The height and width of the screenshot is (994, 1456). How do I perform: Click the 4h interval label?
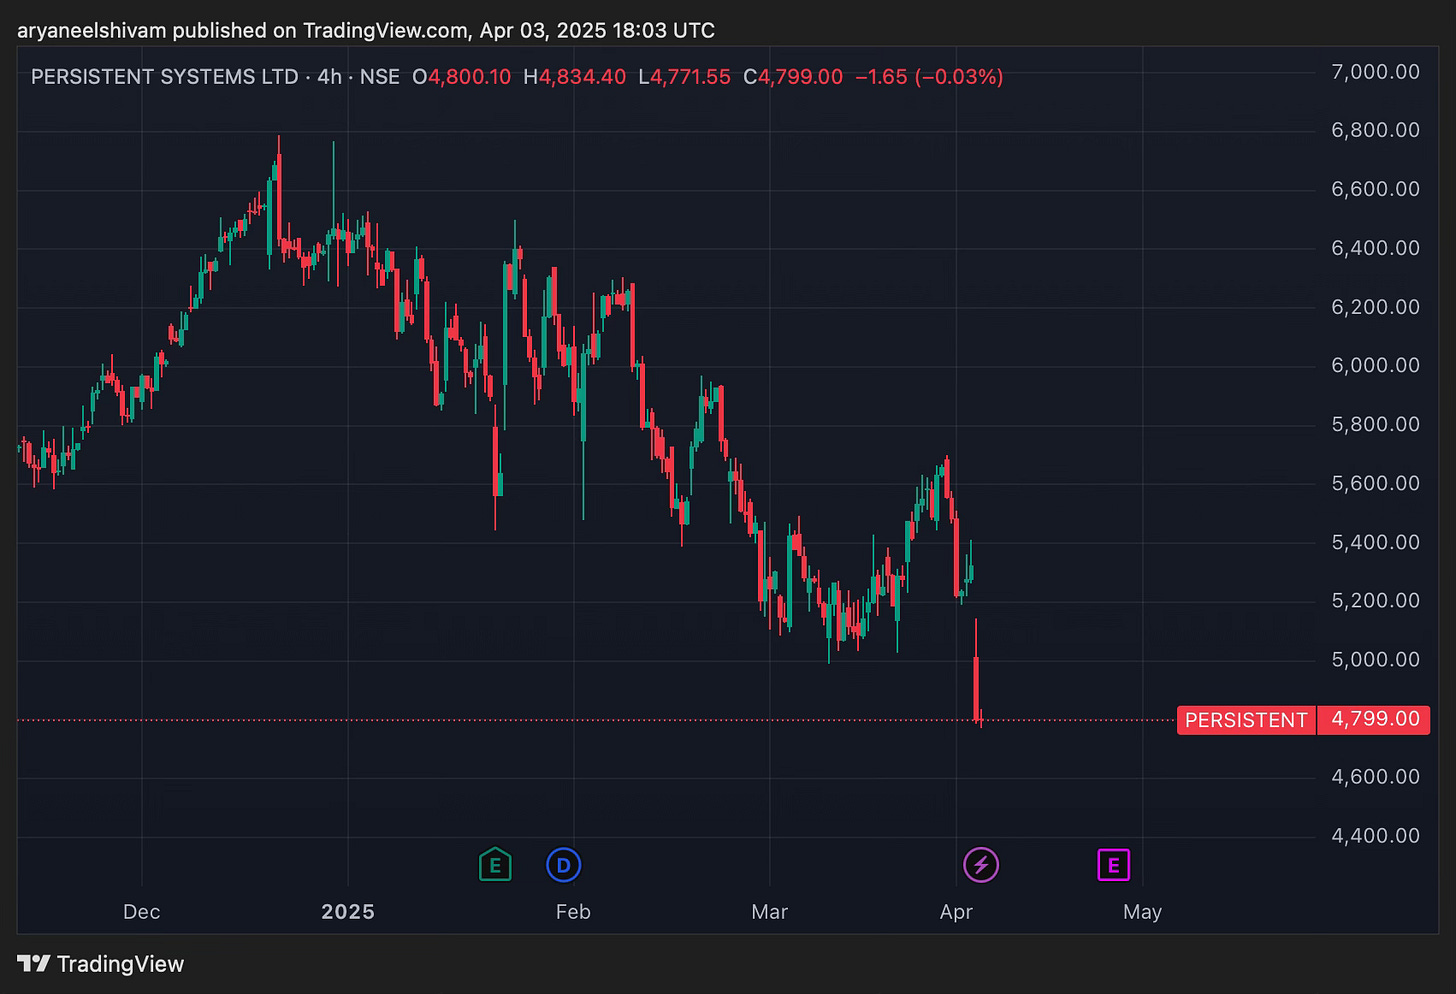329,77
